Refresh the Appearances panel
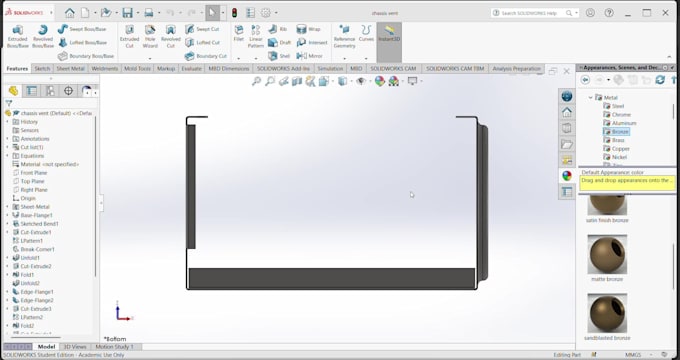This screenshot has height=360, width=680. click(x=660, y=80)
